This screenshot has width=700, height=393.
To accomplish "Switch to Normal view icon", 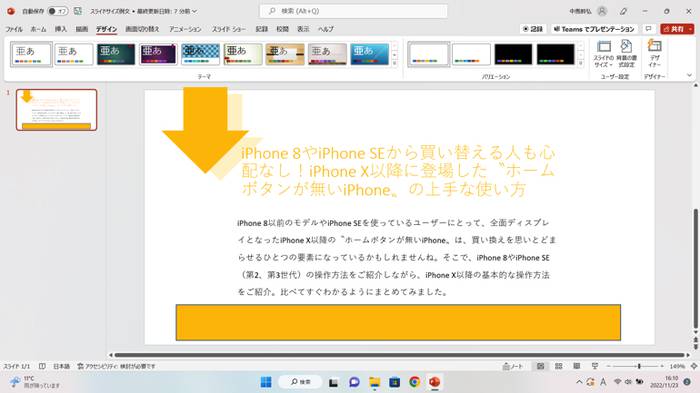I will 541,366.
